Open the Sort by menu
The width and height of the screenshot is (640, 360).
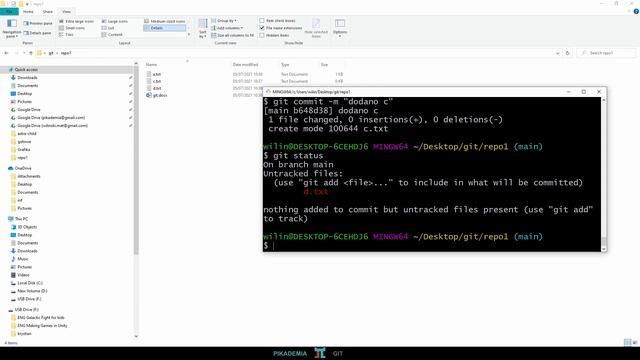203,28
